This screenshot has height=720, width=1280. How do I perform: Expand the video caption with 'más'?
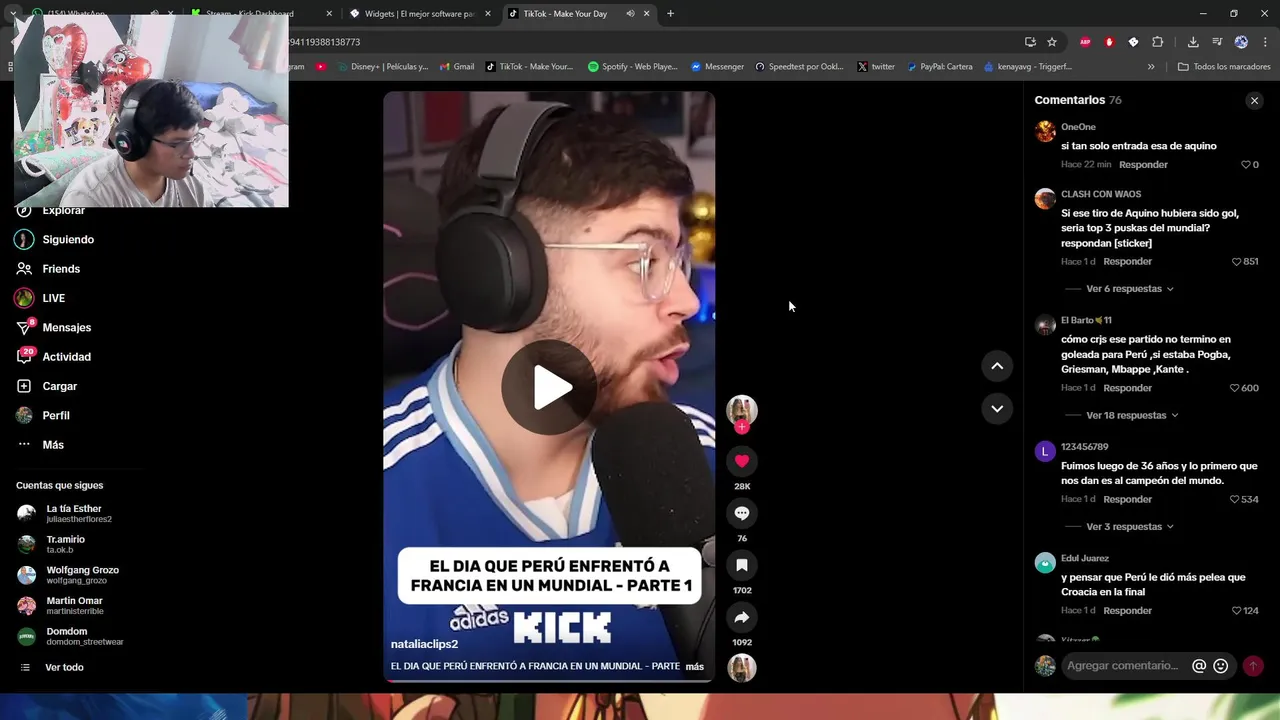(694, 666)
